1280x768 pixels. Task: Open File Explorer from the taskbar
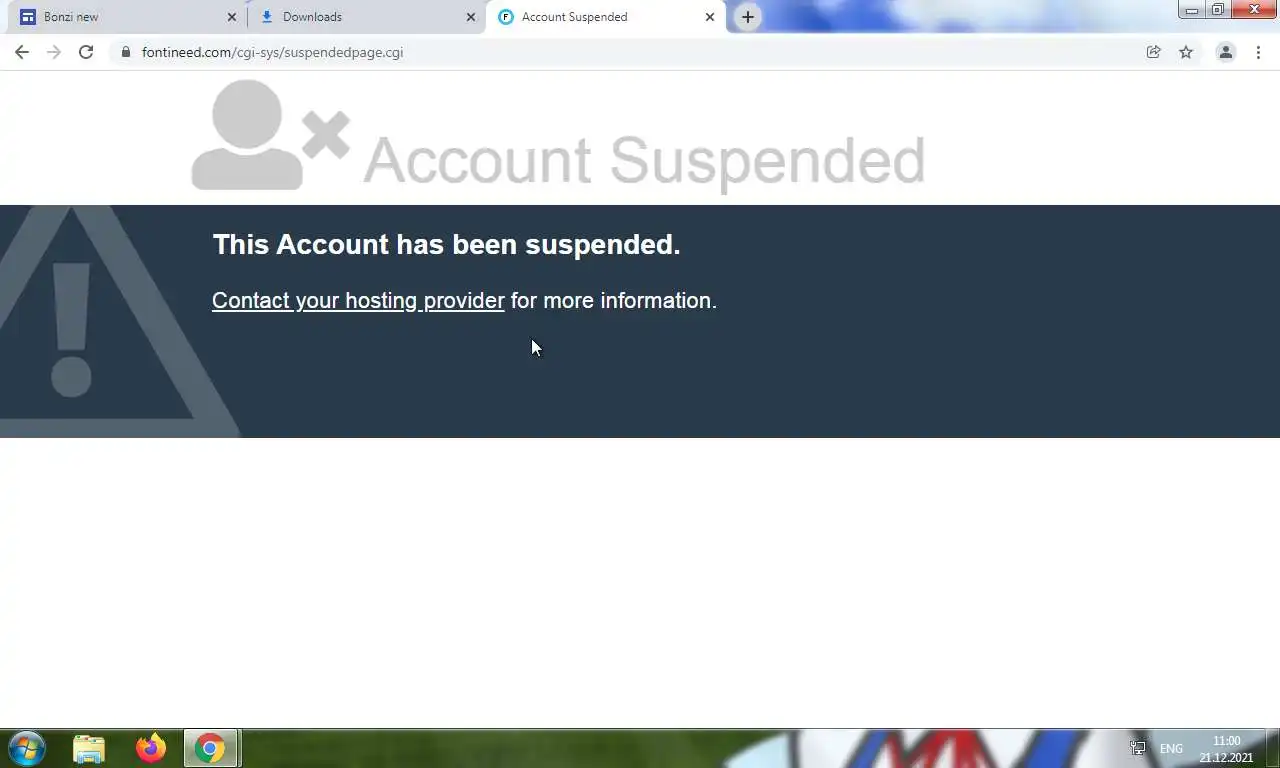tap(89, 748)
